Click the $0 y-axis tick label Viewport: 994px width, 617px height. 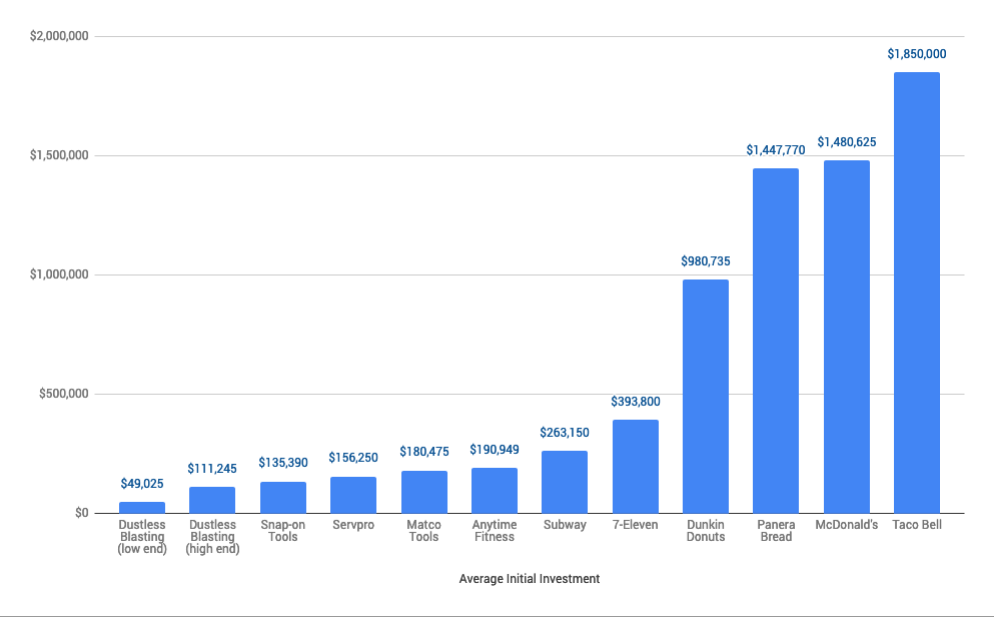[x=82, y=513]
